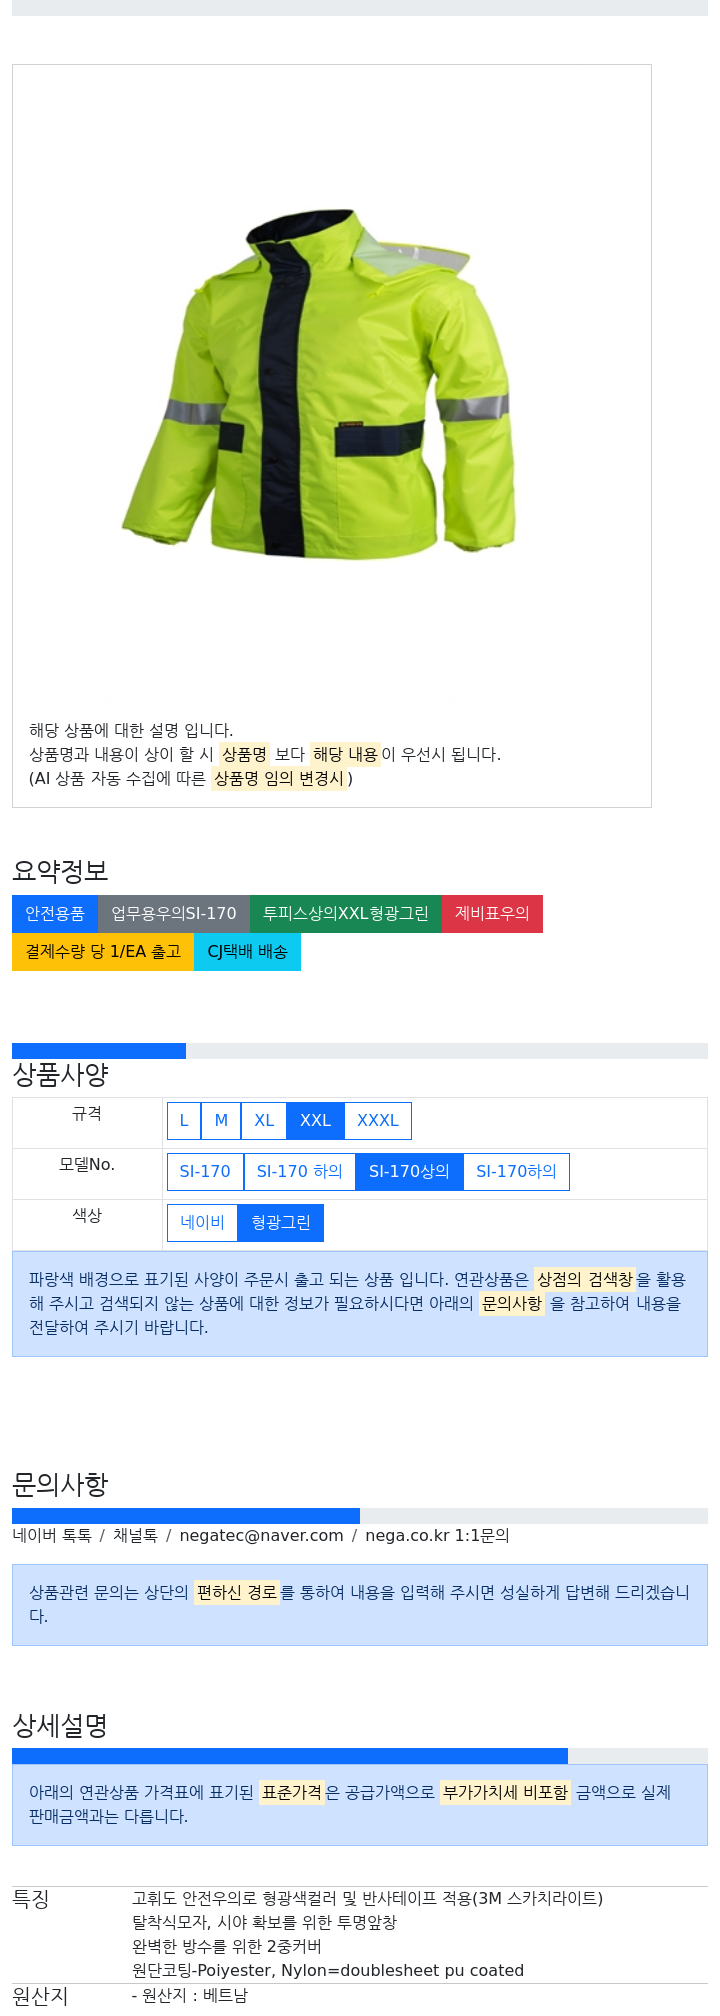
Task: Select model SI-170
Action: [x=205, y=1172]
